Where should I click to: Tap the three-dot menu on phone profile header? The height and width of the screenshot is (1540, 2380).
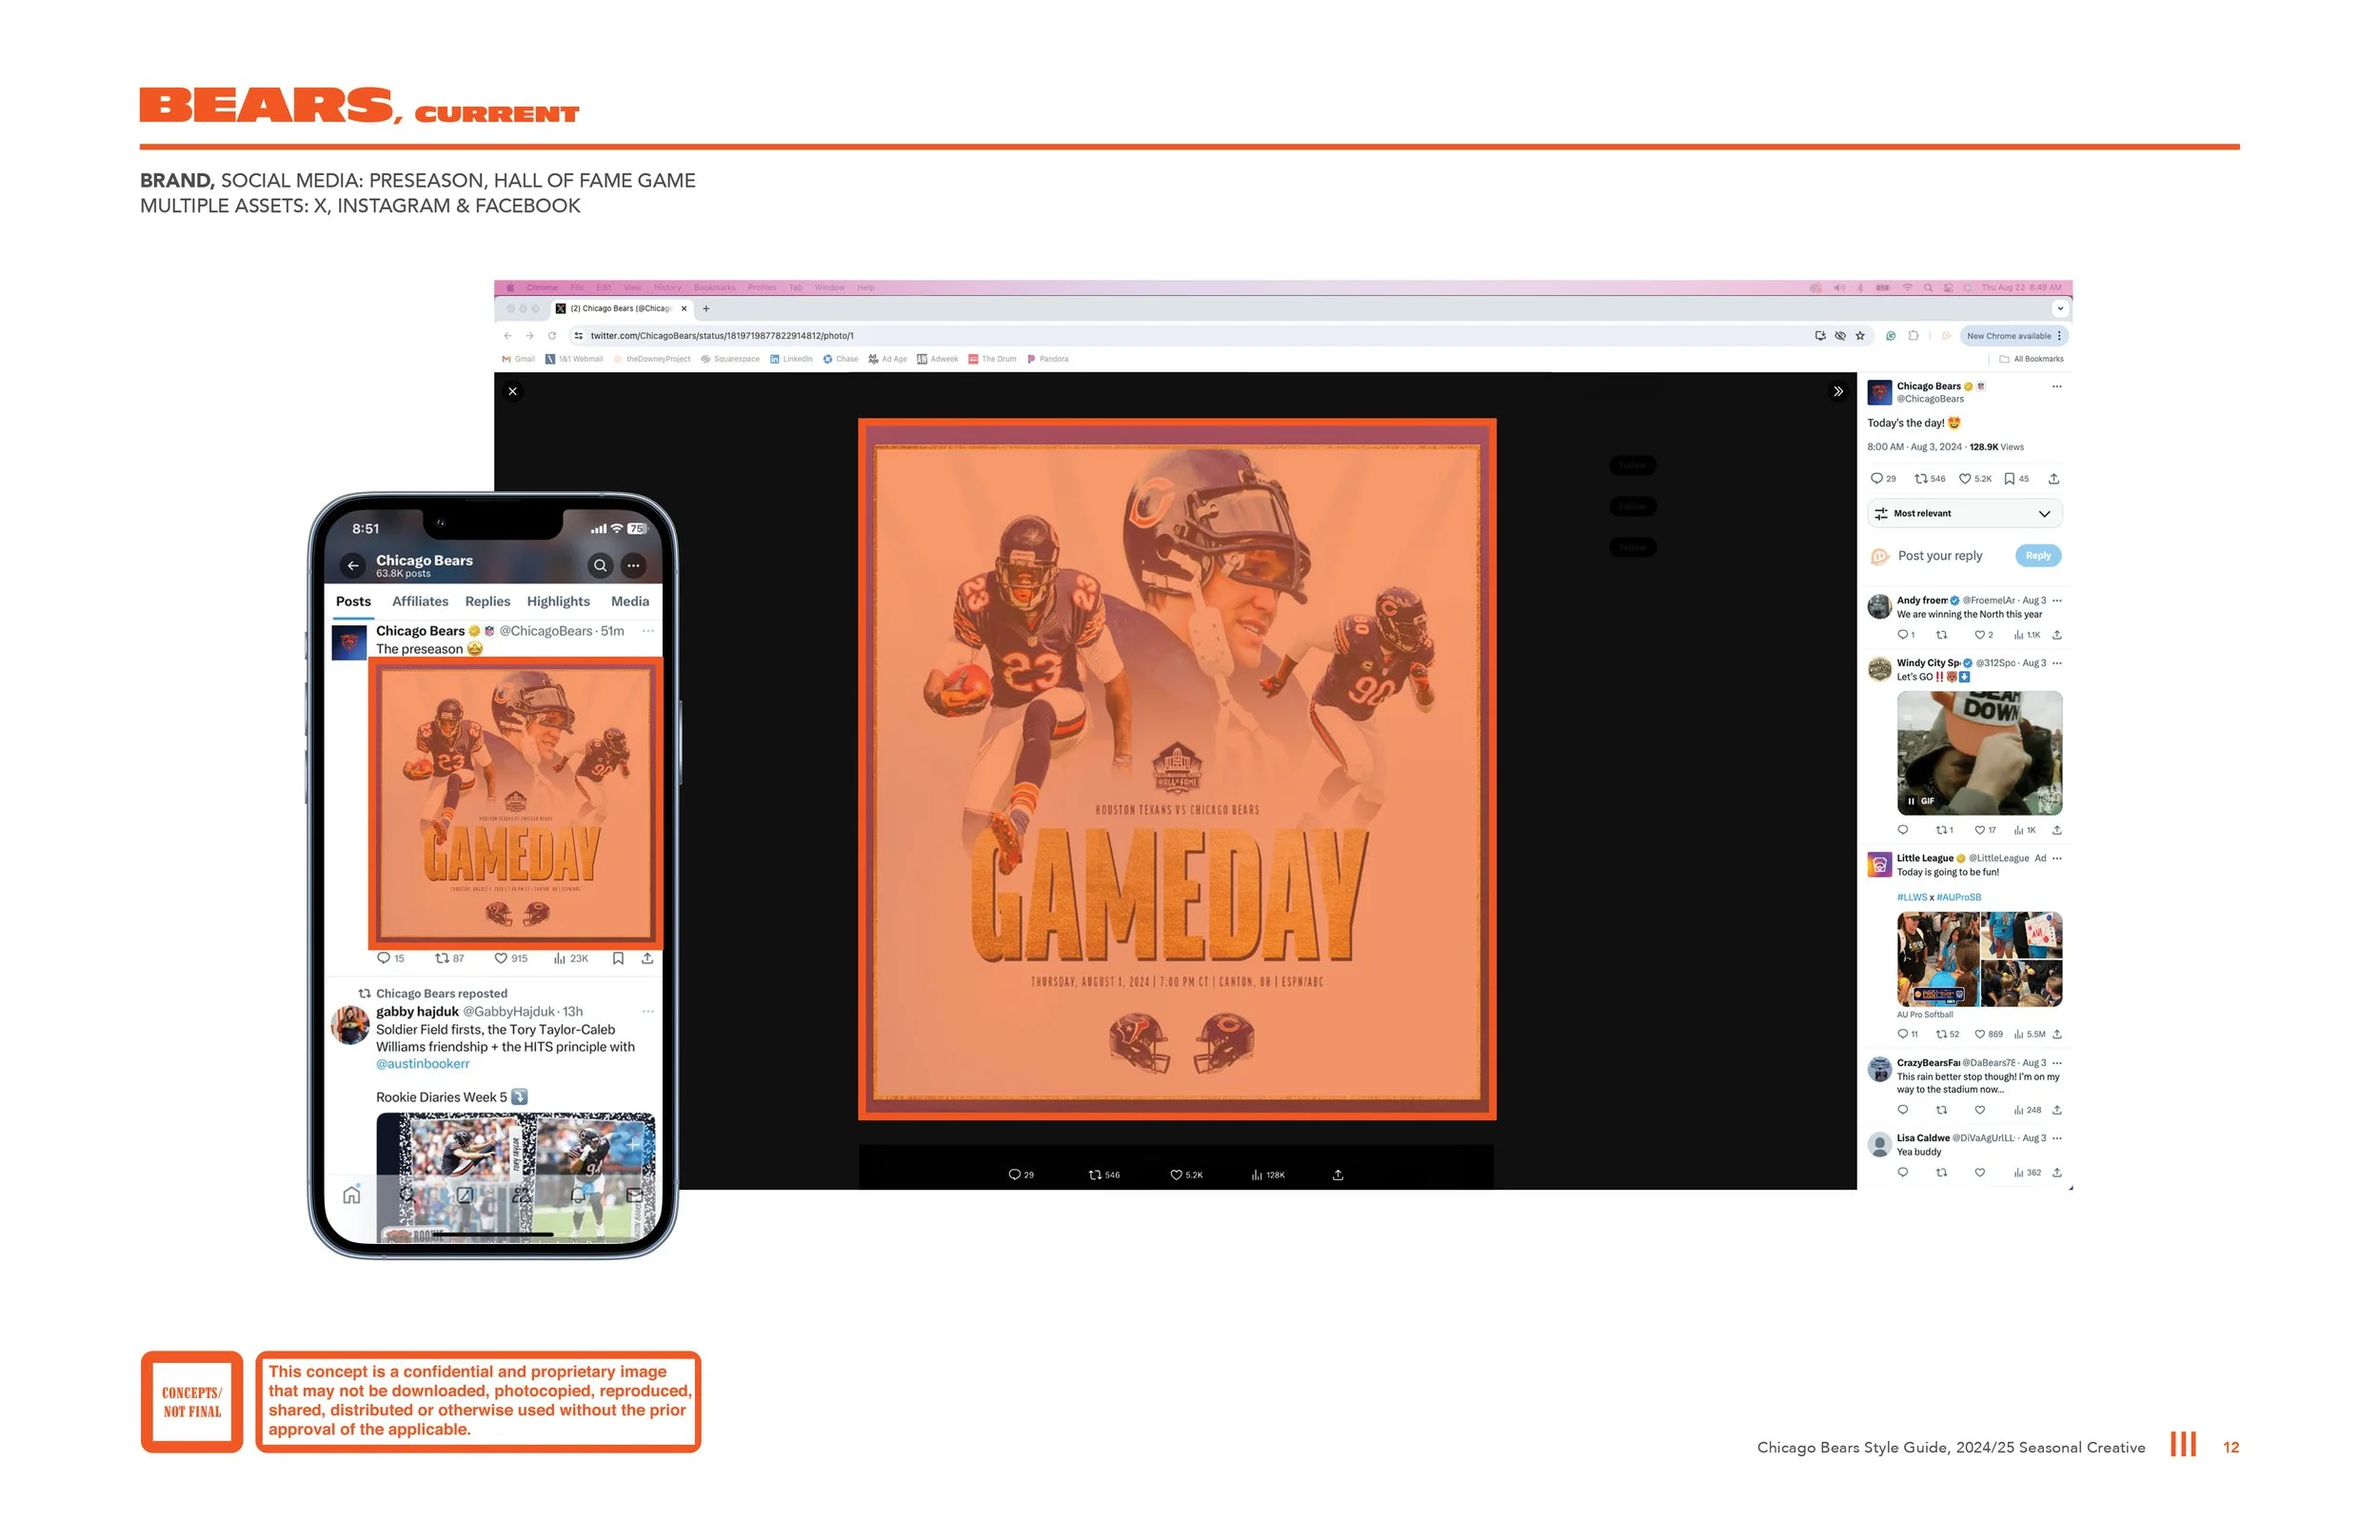coord(634,566)
